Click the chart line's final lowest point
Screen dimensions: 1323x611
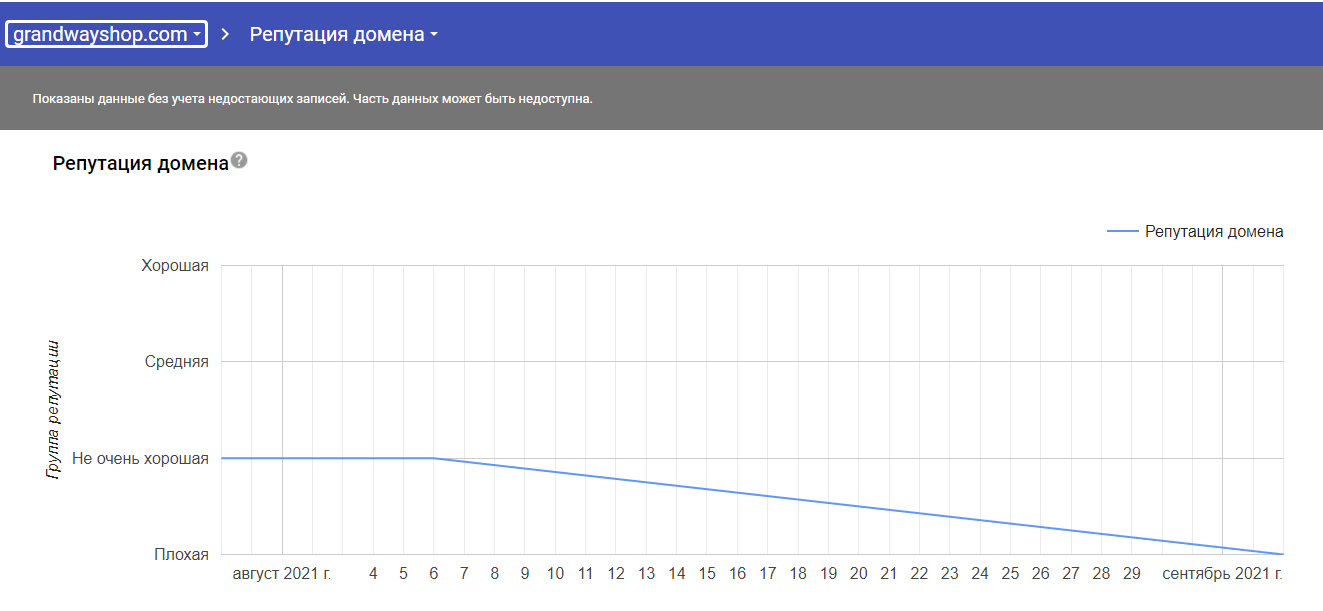coord(1281,553)
